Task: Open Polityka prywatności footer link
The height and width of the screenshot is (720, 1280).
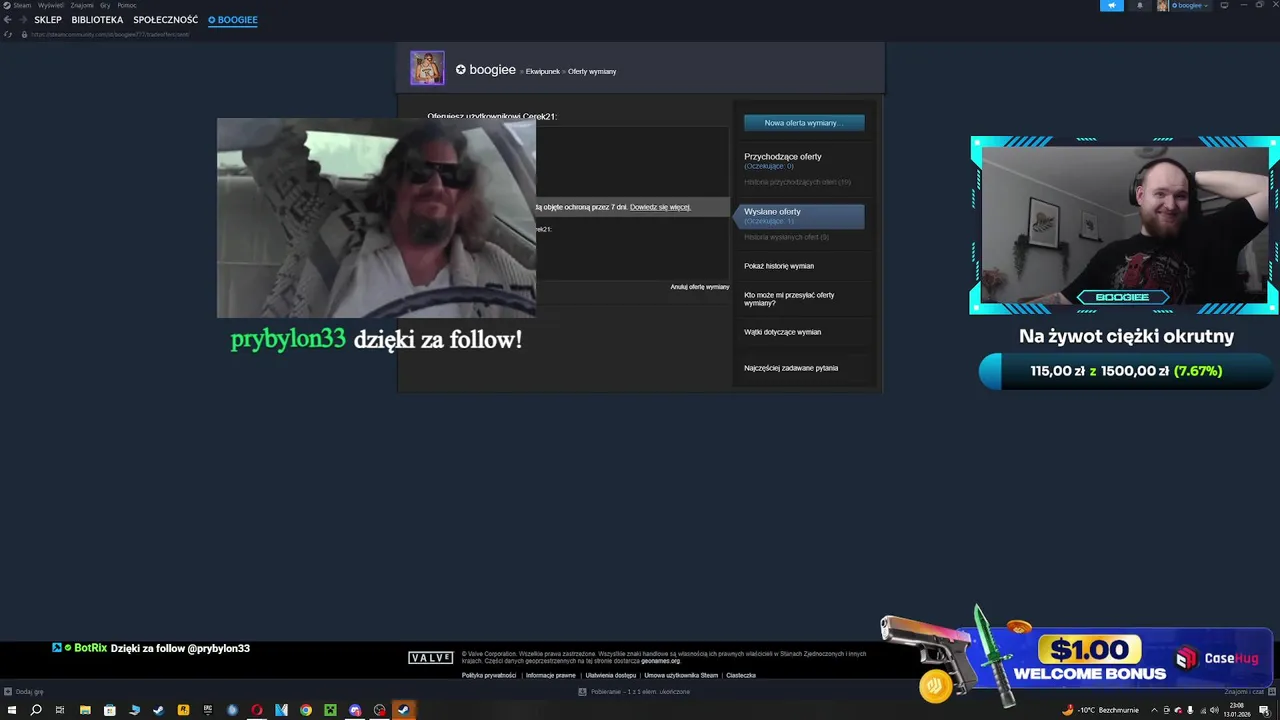Action: click(x=489, y=675)
